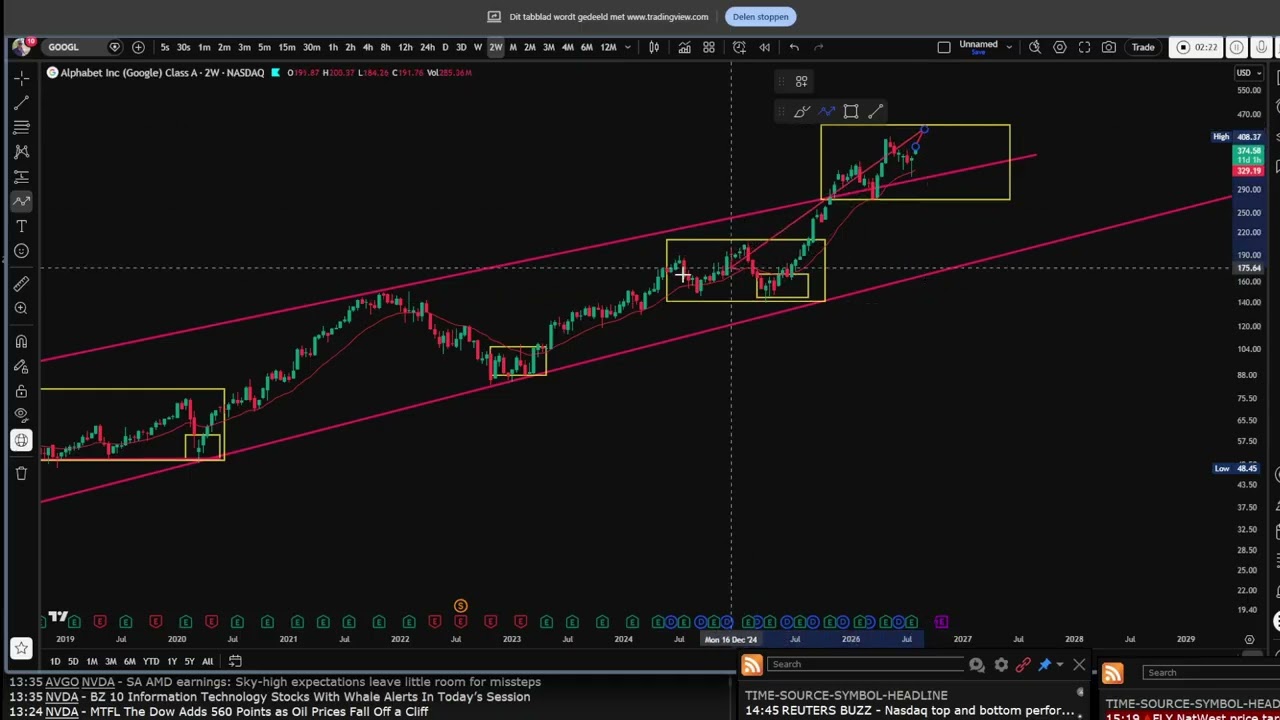Start bar replay mode

coord(764,47)
